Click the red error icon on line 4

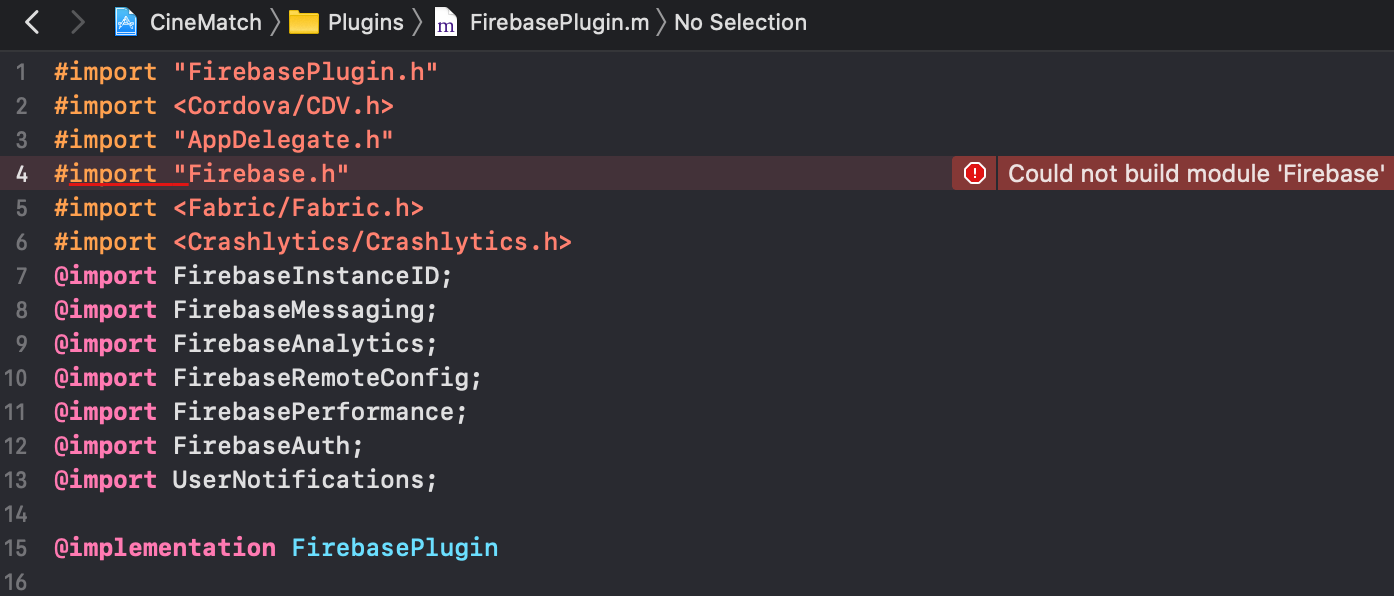point(974,174)
